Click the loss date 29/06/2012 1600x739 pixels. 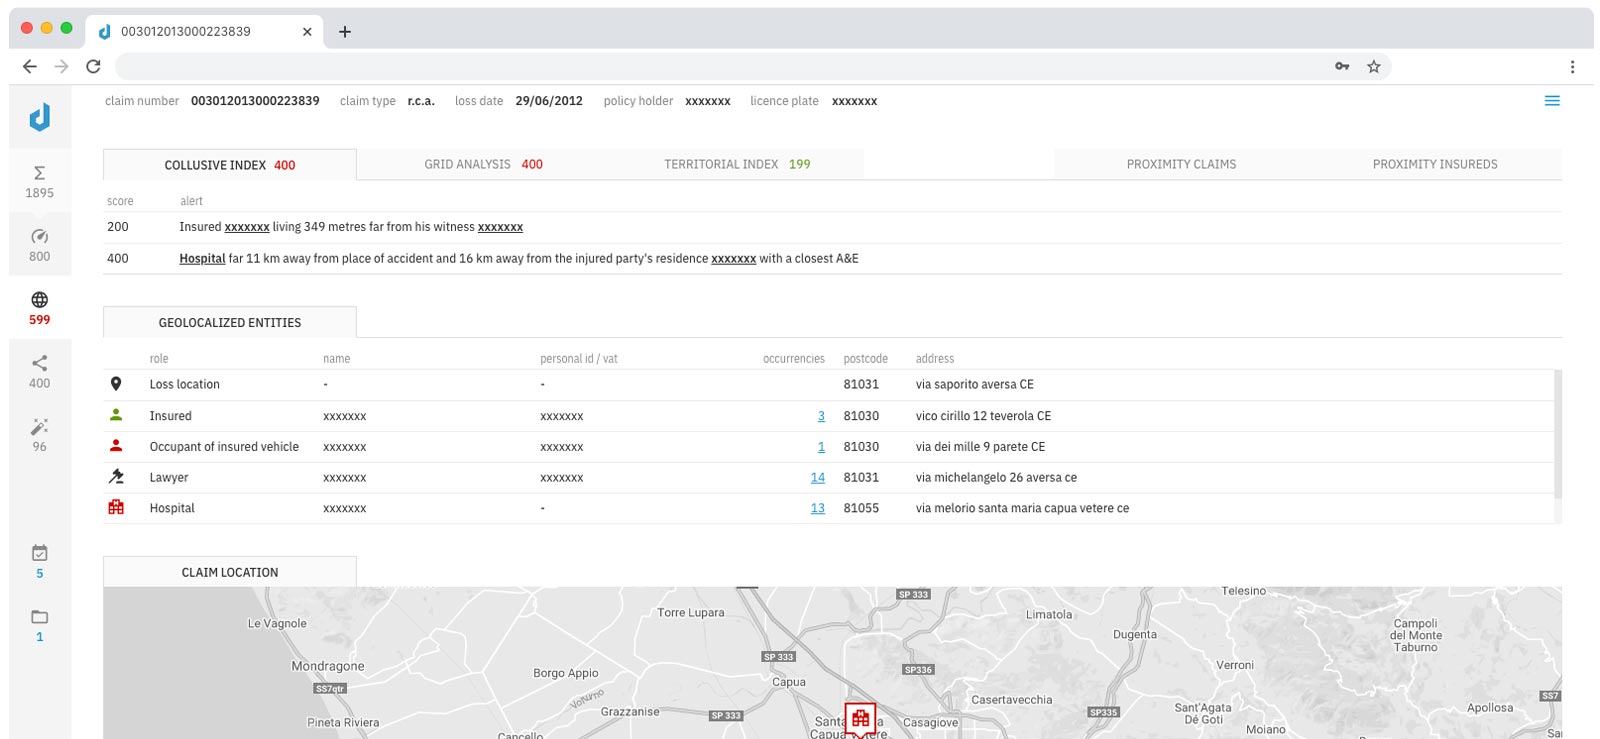pos(549,101)
